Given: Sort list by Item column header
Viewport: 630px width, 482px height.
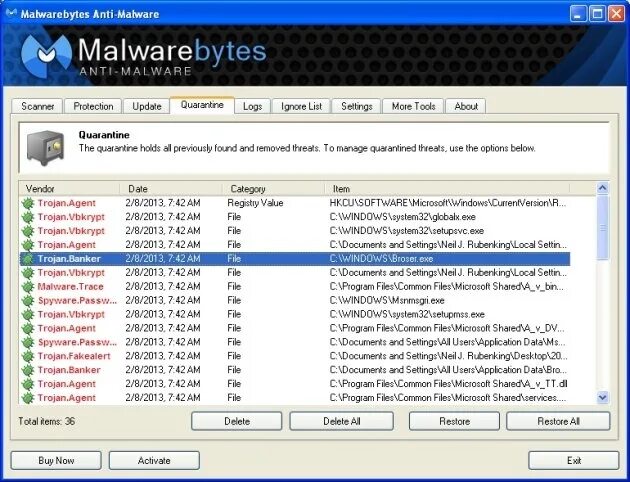Looking at the screenshot, I should [x=447, y=189].
